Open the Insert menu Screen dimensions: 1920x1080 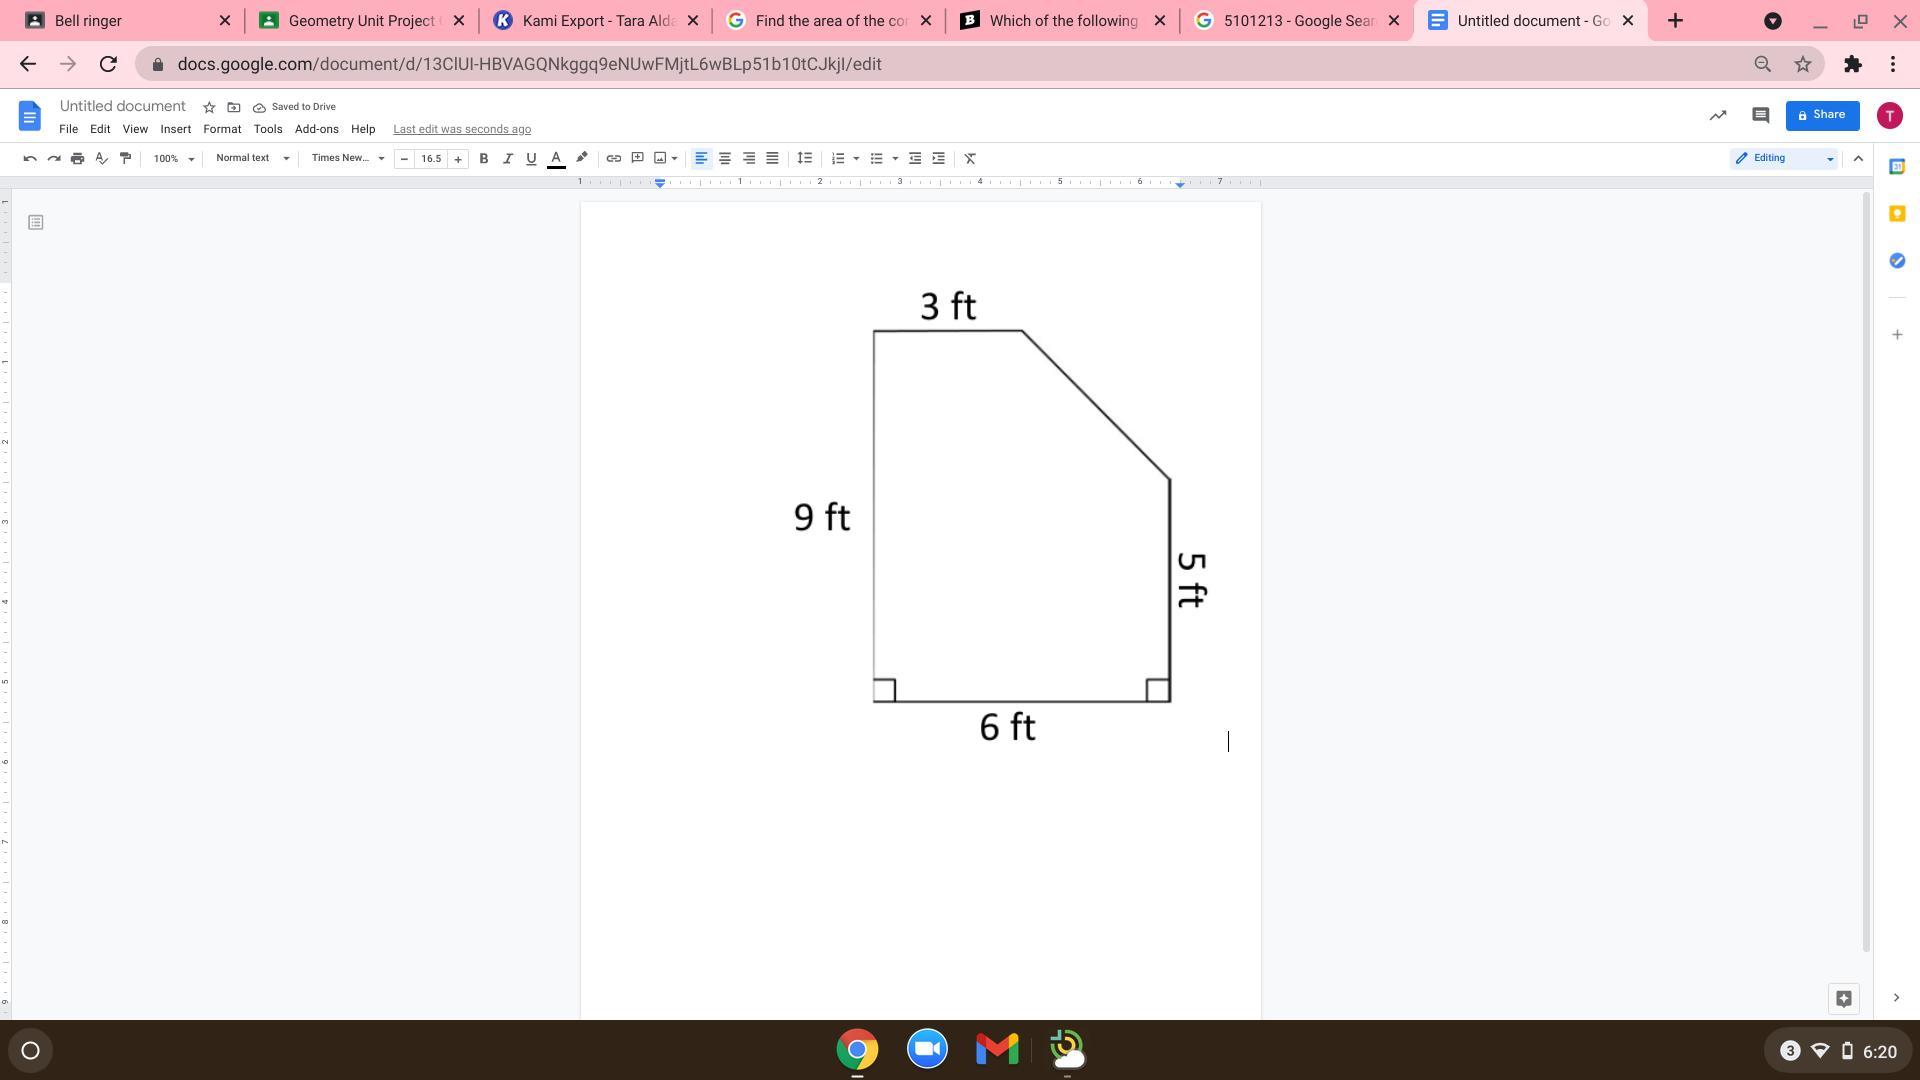pos(175,129)
